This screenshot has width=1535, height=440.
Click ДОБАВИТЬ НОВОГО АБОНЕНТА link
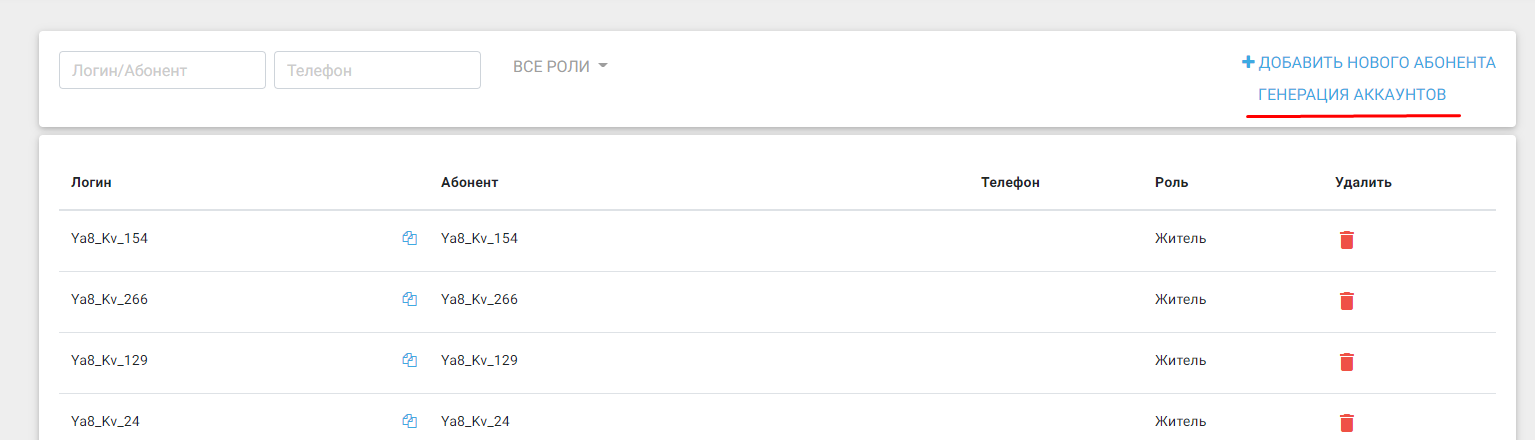click(x=1368, y=63)
